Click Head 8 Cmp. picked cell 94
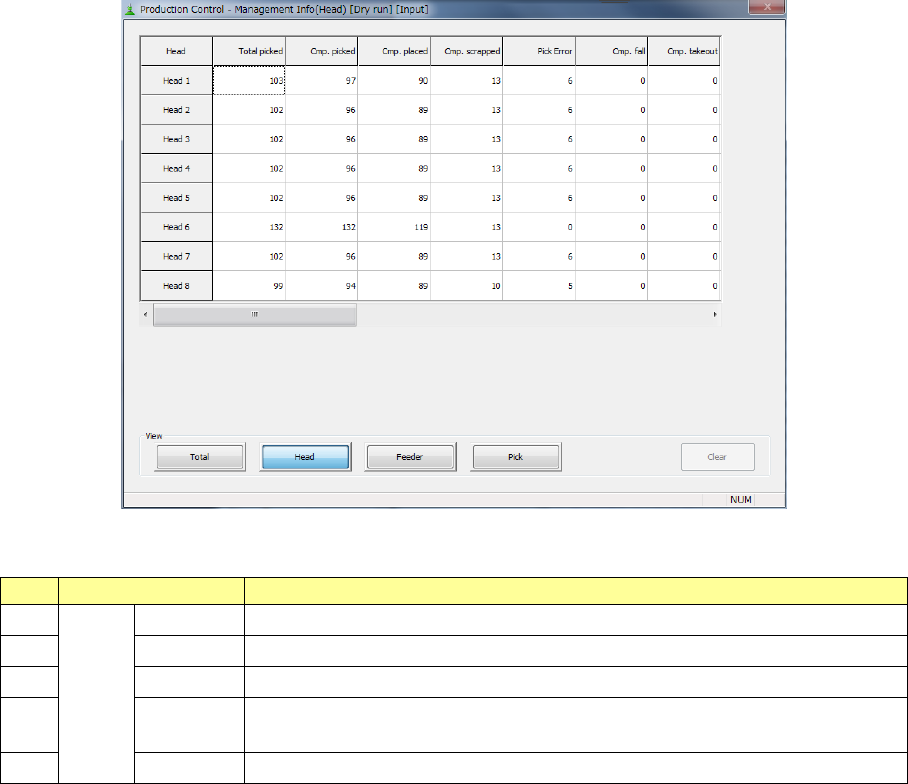 321,286
